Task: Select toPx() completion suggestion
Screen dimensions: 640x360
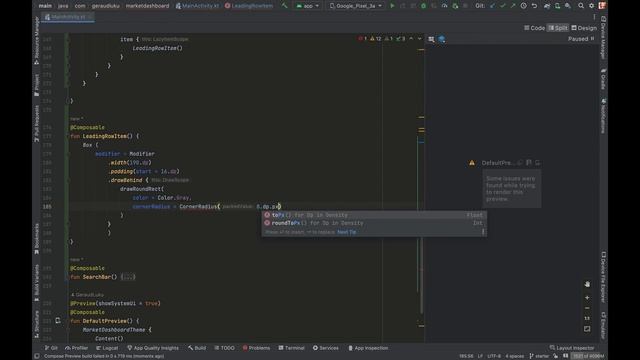Action: pos(374,215)
